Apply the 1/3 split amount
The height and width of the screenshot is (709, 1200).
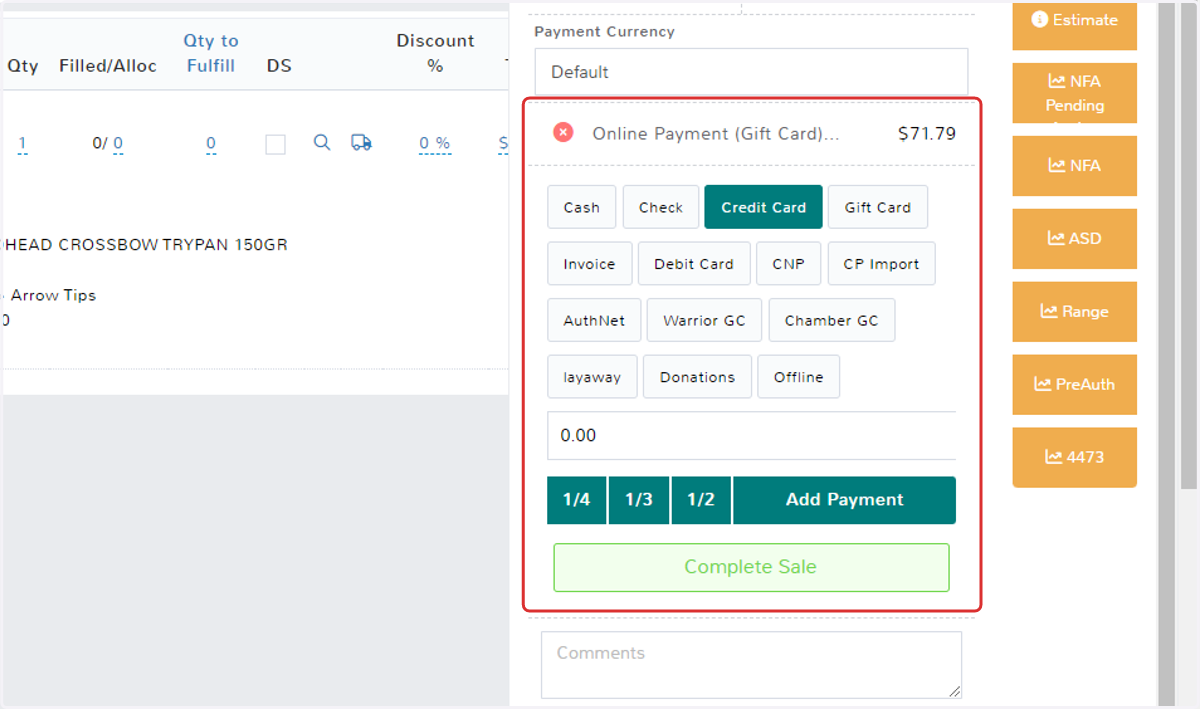point(639,500)
